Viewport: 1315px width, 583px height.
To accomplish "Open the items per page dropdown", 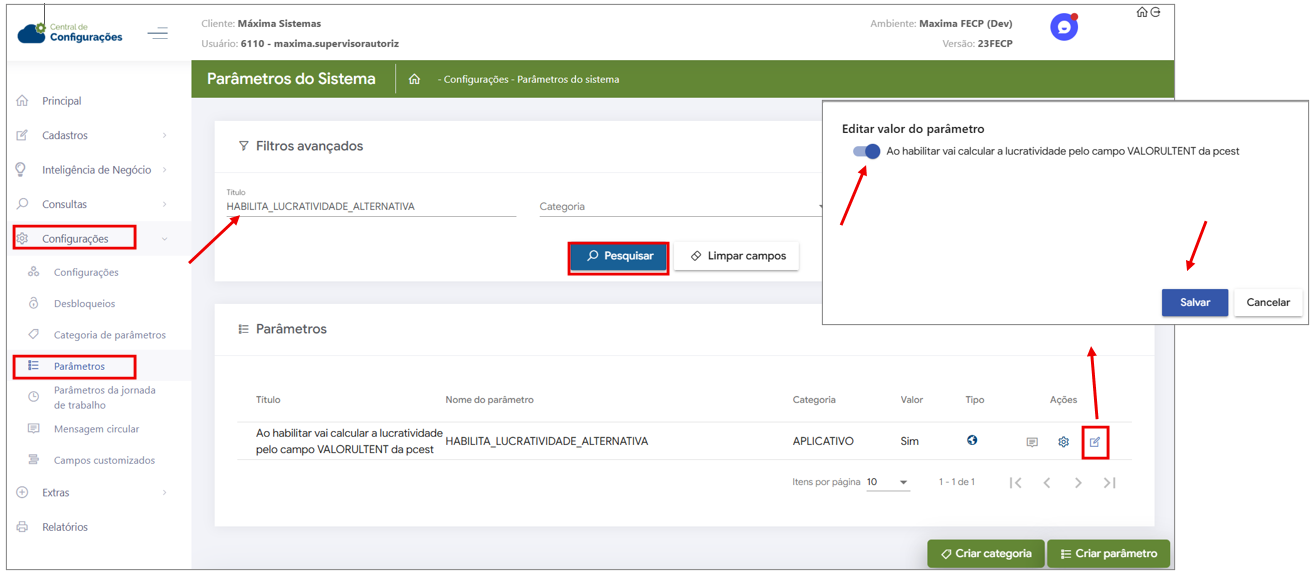I will coord(887,482).
